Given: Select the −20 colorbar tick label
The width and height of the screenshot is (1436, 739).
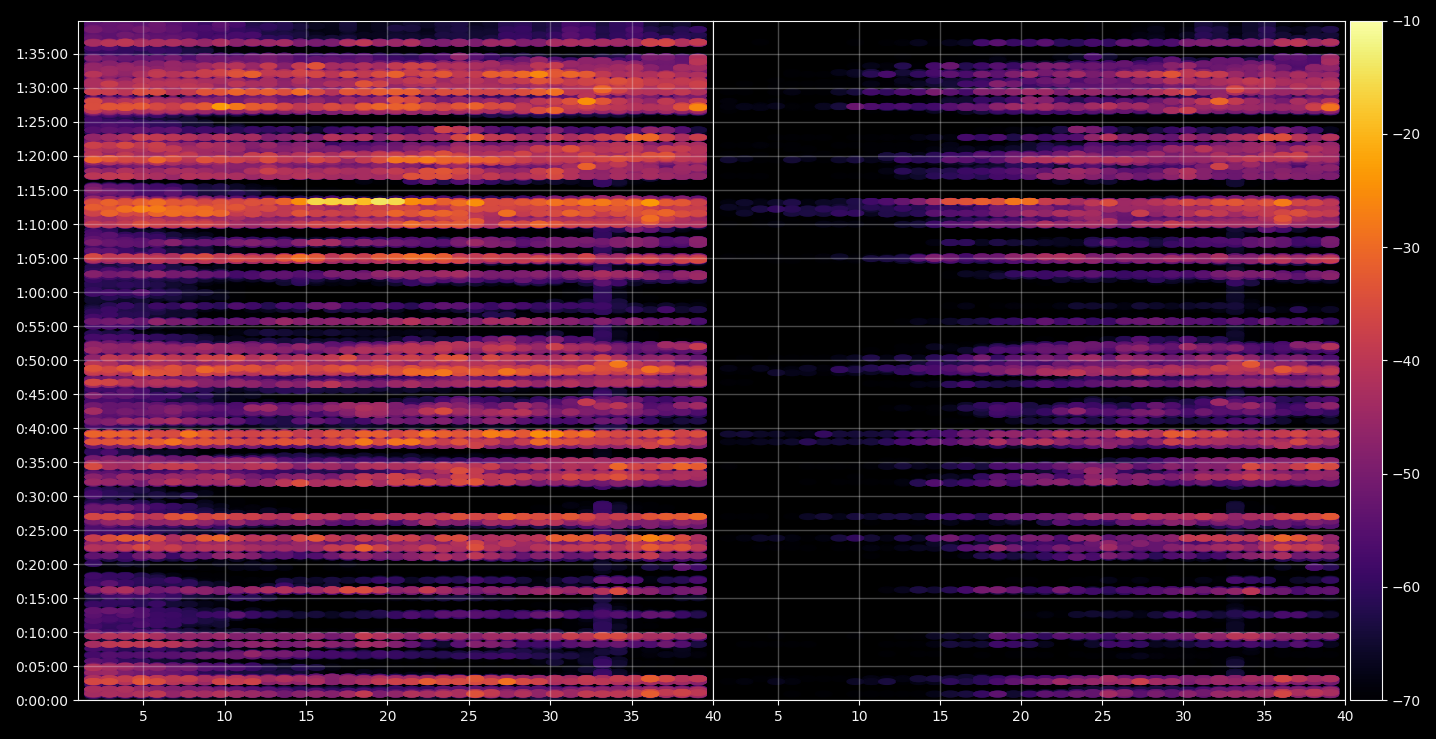Looking at the screenshot, I should coord(1406,134).
